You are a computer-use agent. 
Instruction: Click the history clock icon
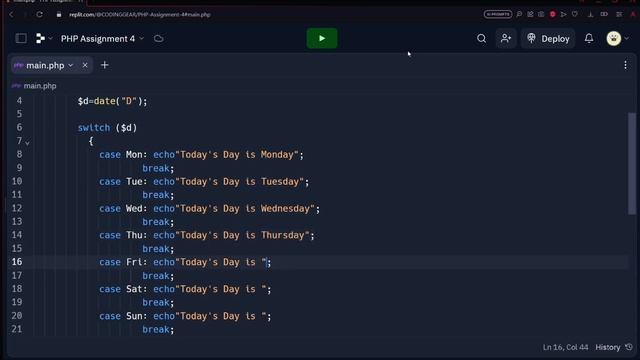pyautogui.click(x=629, y=347)
